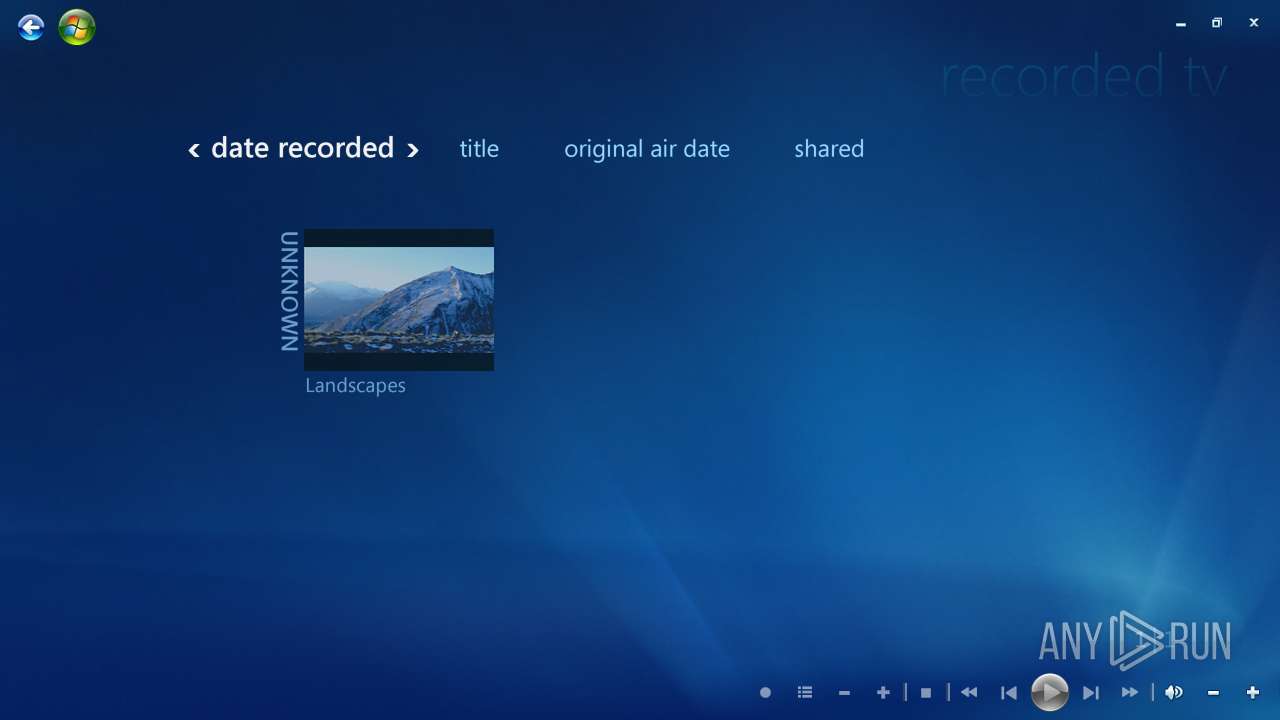Lower volume with the minus button
Screen dimensions: 1280x720
[x=1213, y=692]
